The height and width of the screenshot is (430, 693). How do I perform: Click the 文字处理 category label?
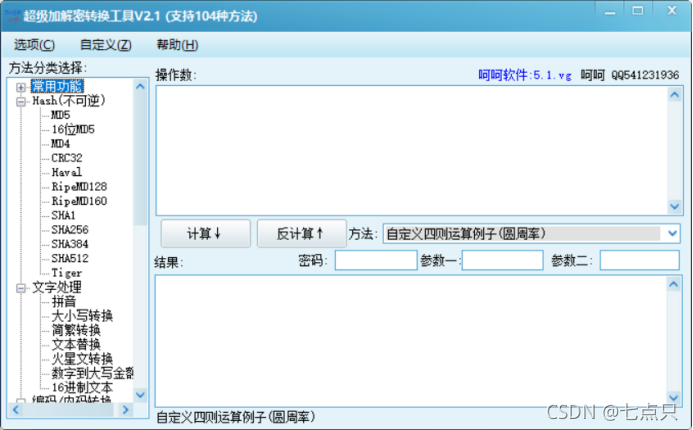coord(57,287)
